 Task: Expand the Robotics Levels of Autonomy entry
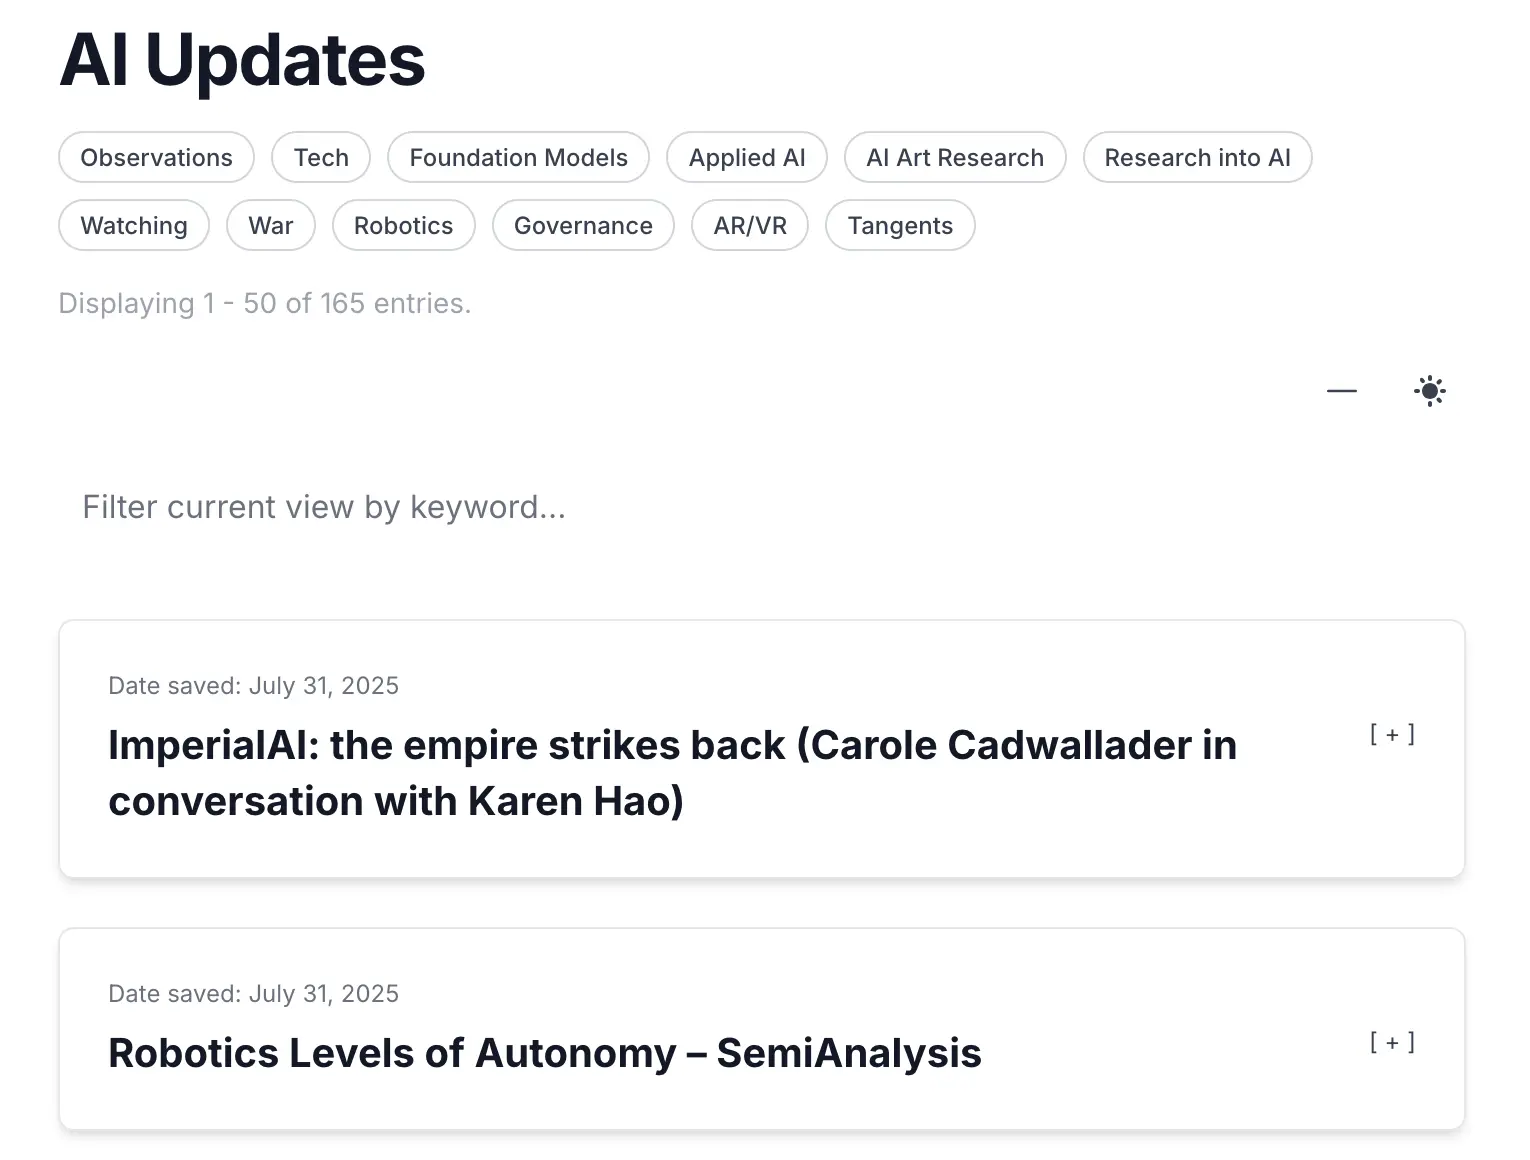coord(1391,1043)
